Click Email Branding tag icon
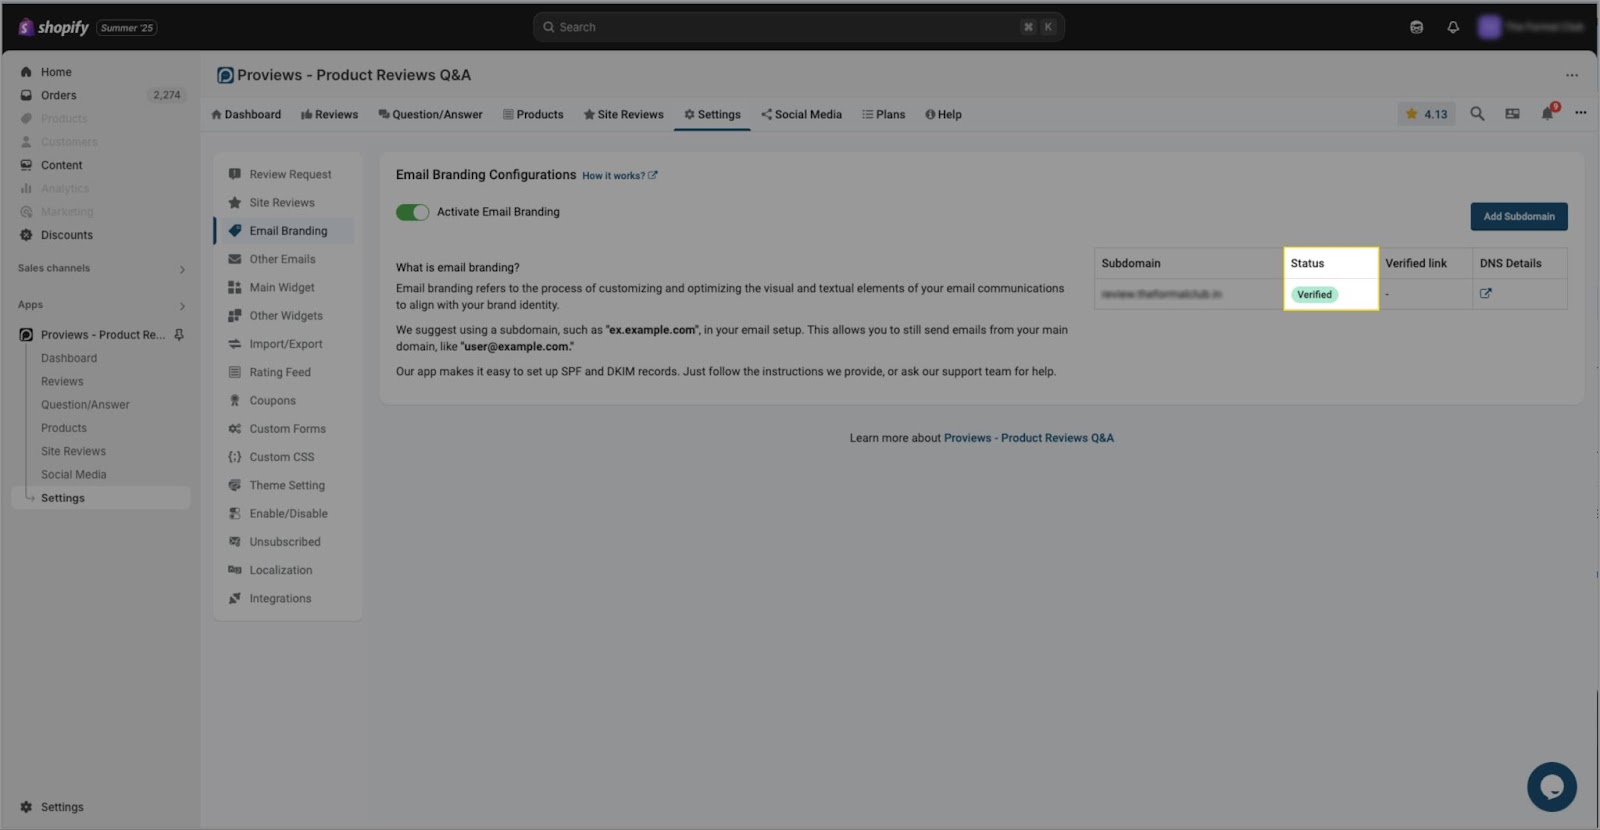 pos(234,231)
